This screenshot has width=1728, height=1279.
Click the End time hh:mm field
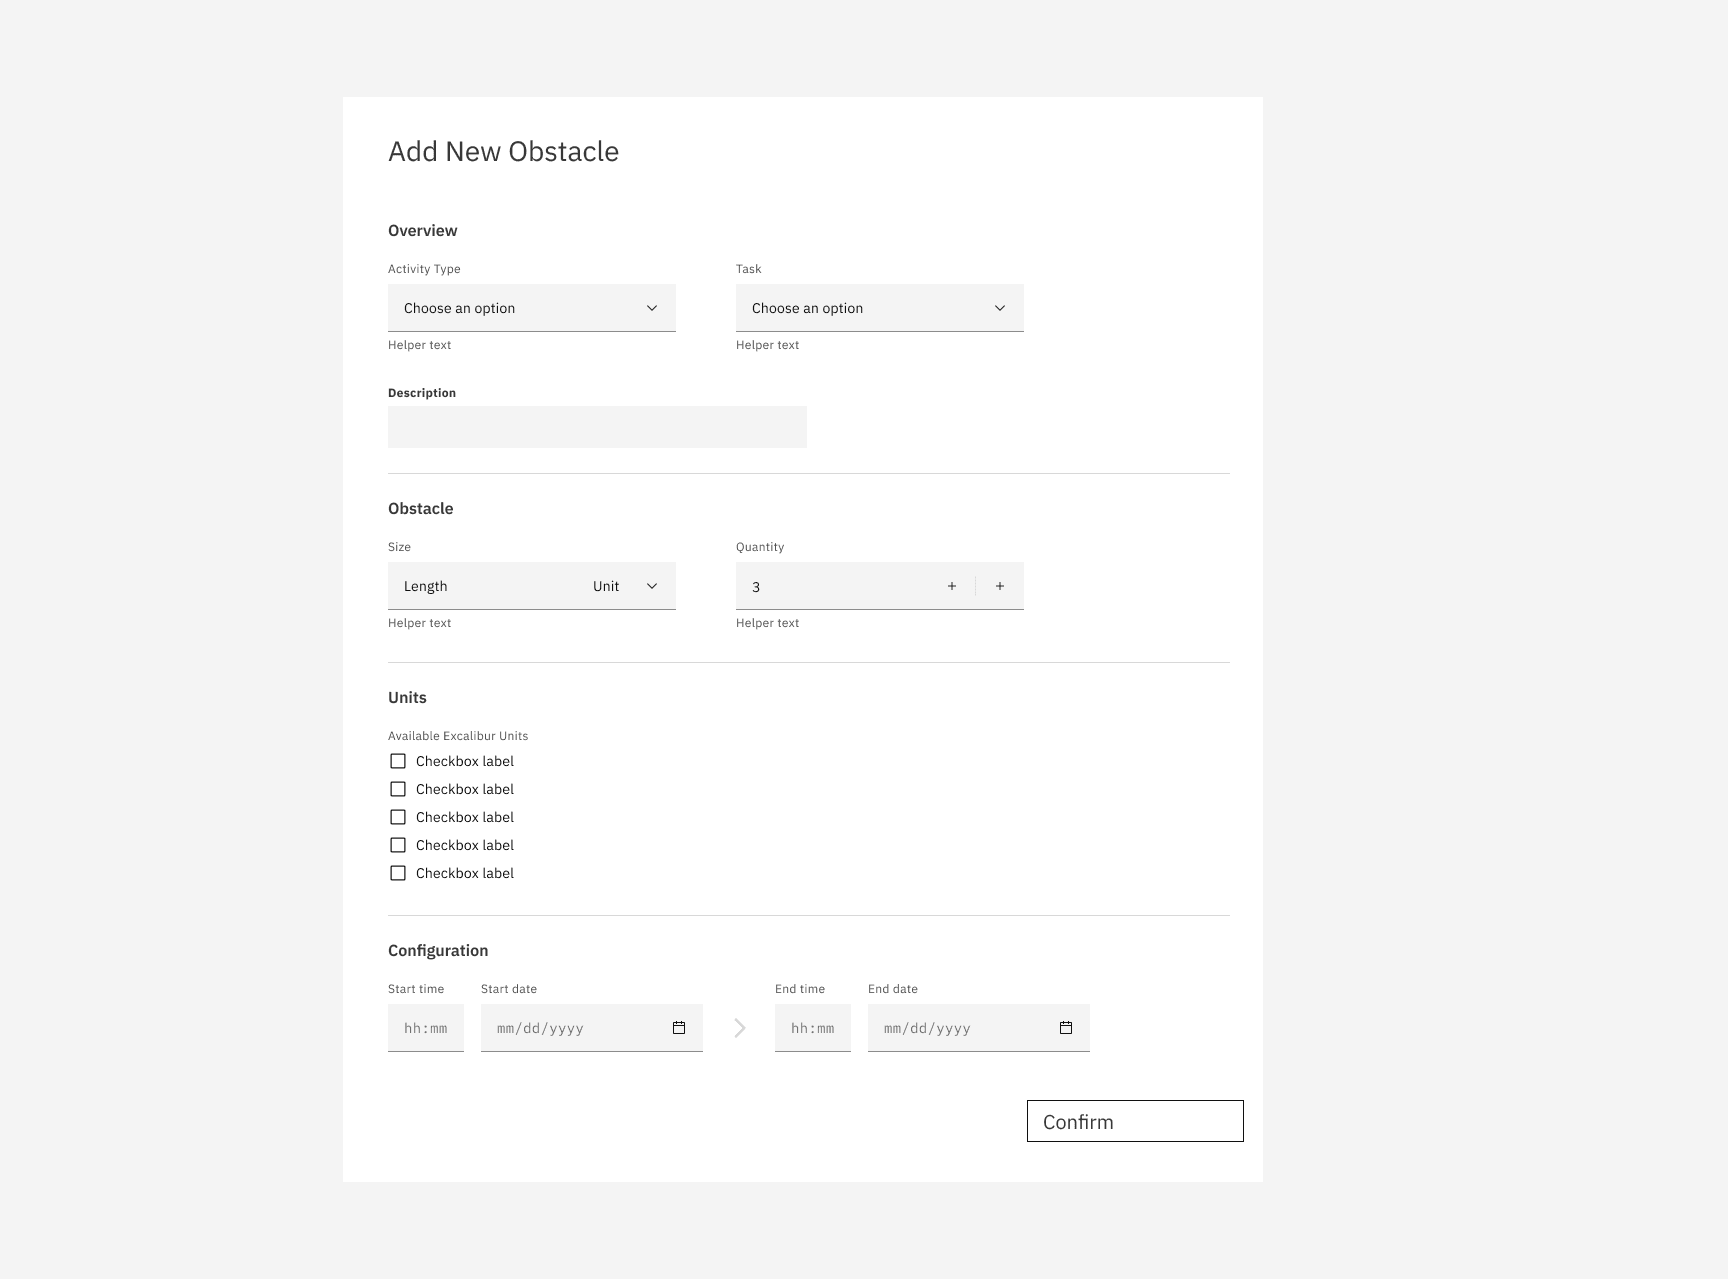(813, 1028)
